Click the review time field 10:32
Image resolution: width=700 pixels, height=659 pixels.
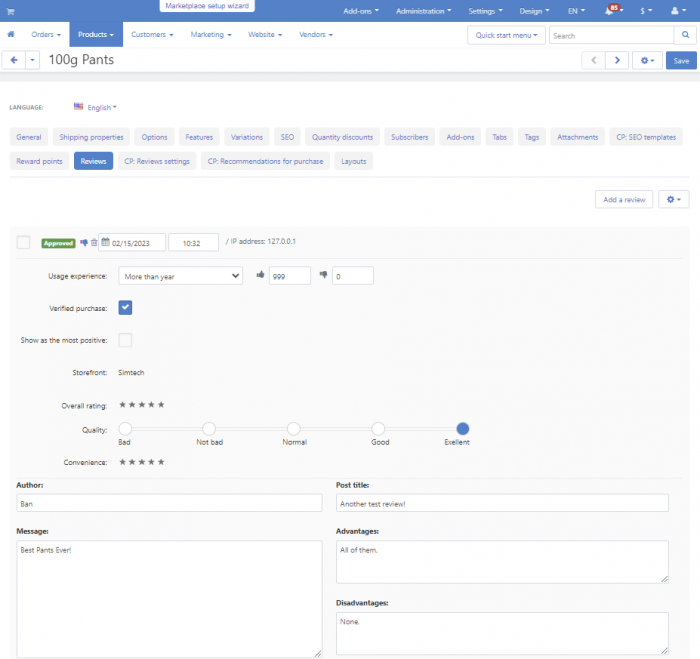point(194,242)
